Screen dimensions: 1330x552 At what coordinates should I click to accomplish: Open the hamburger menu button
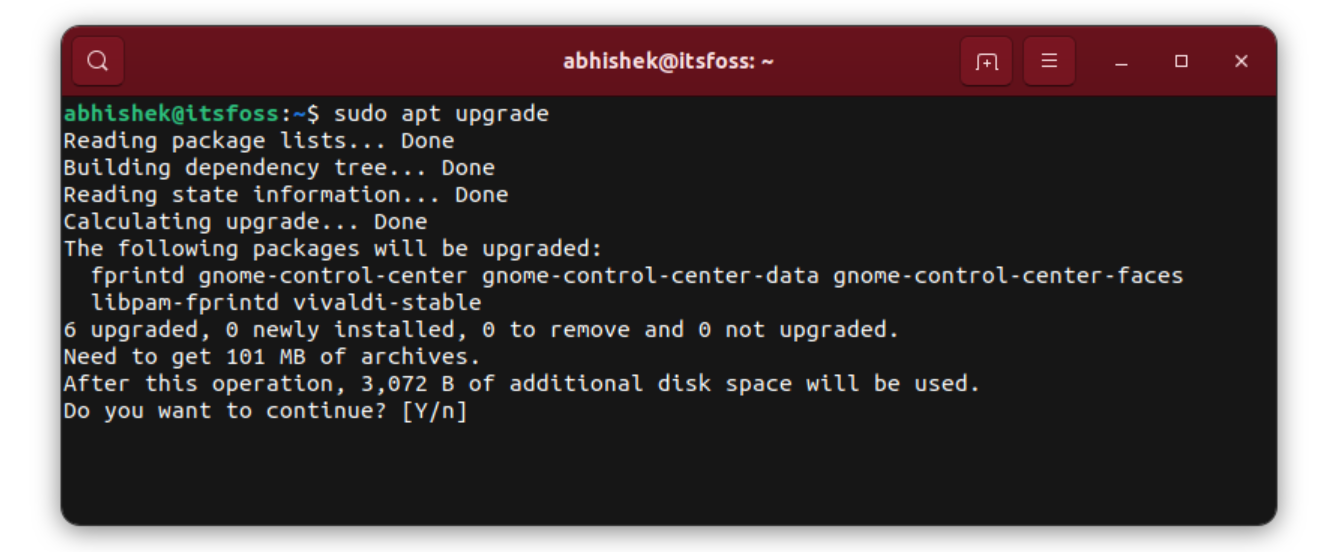1049,61
